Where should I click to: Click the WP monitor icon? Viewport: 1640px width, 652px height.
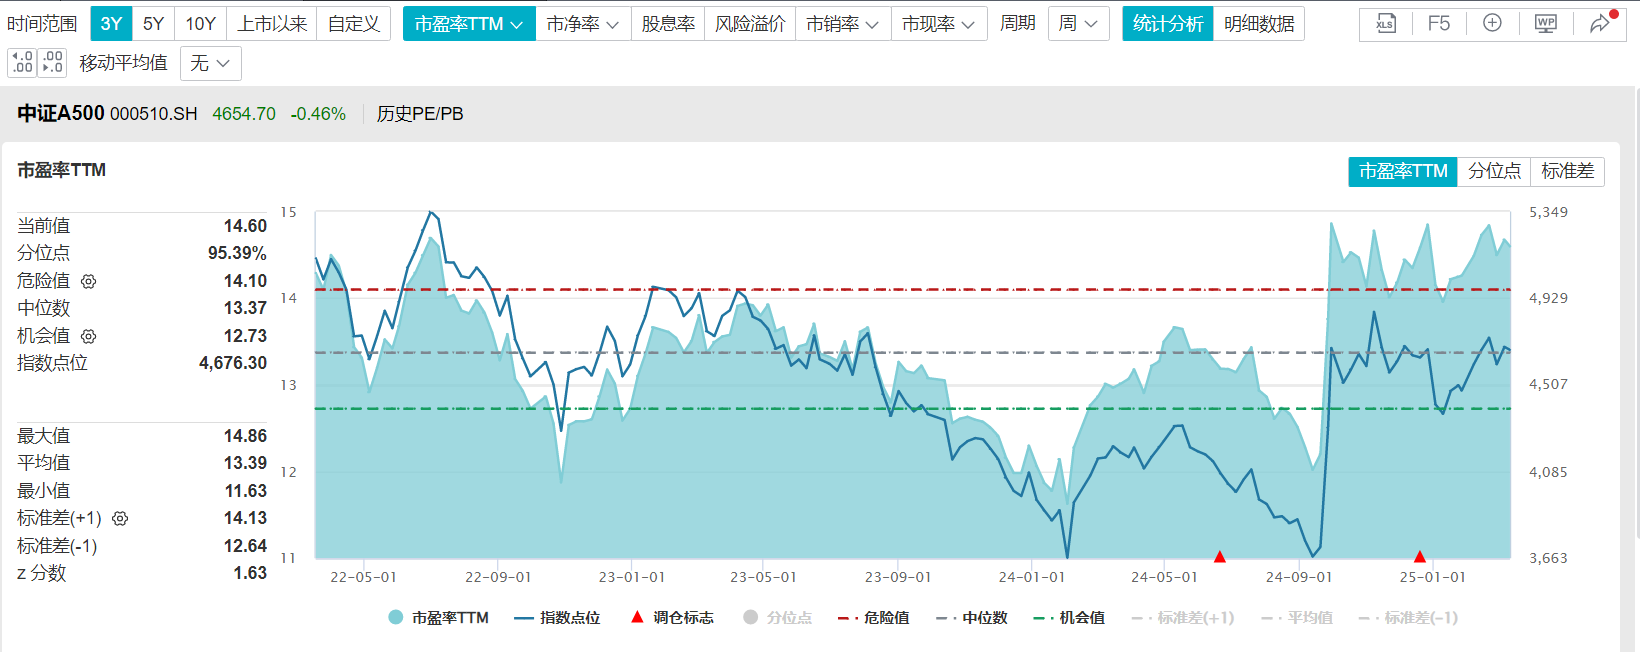pos(1545,24)
